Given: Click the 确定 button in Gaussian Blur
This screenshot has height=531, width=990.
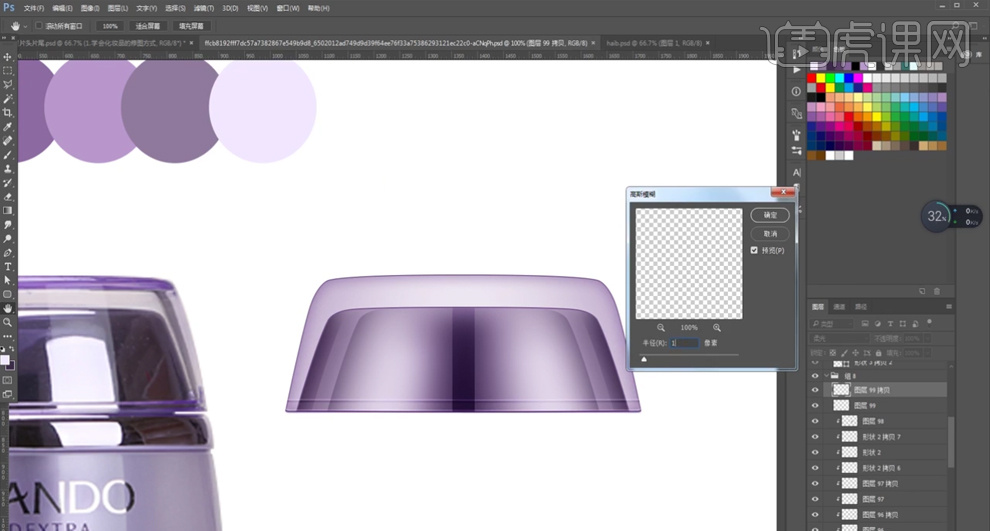Looking at the screenshot, I should tap(769, 215).
